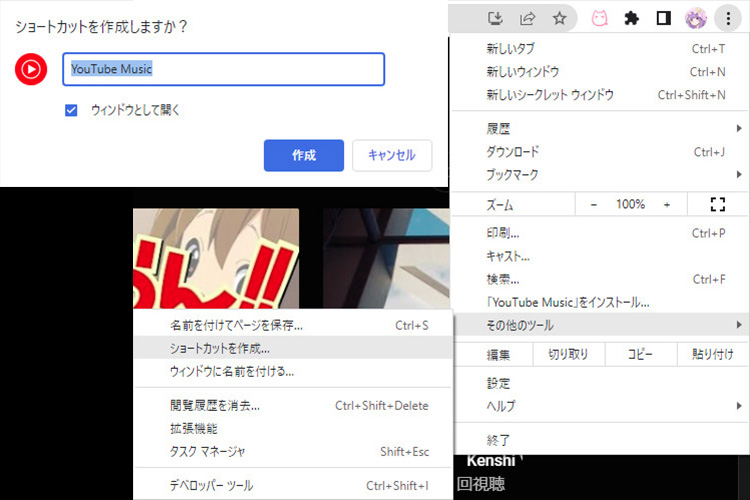
Task: Click コピー in the edit row
Action: 640,354
